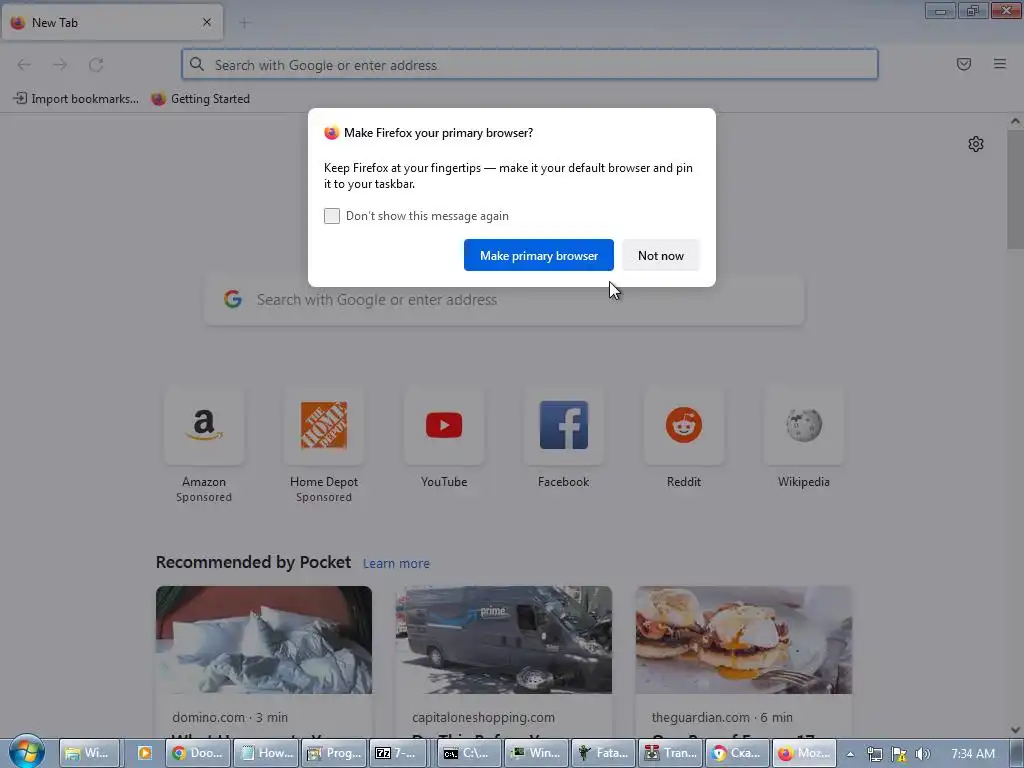Switch to the Ска... Chrome taskbar item
The image size is (1024, 768).
(x=738, y=753)
